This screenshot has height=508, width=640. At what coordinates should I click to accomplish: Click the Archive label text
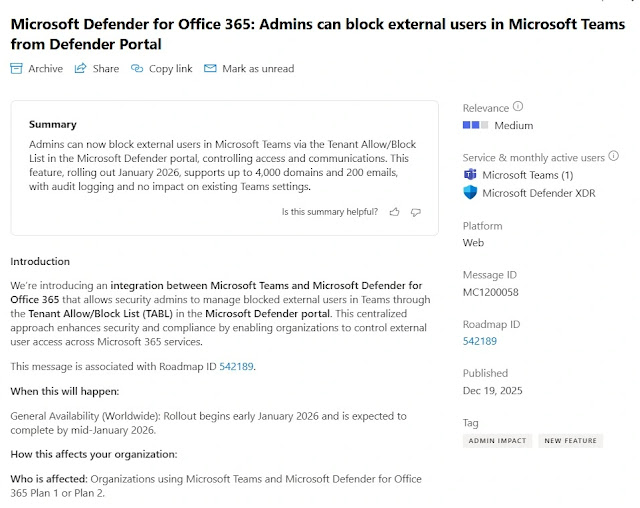[46, 69]
